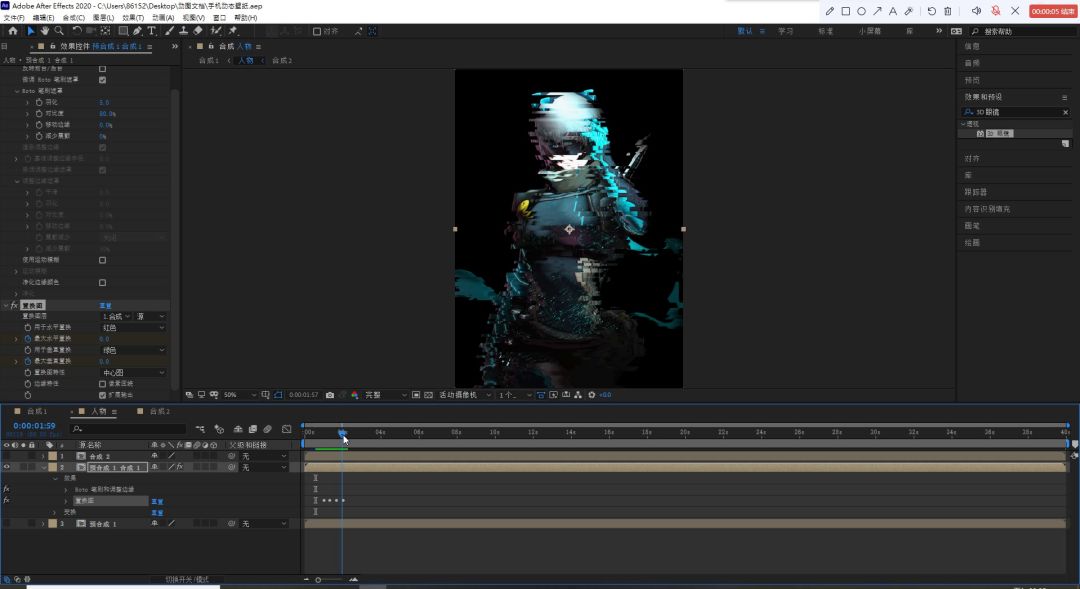Click the frame blending icon in timeline

click(x=253, y=429)
